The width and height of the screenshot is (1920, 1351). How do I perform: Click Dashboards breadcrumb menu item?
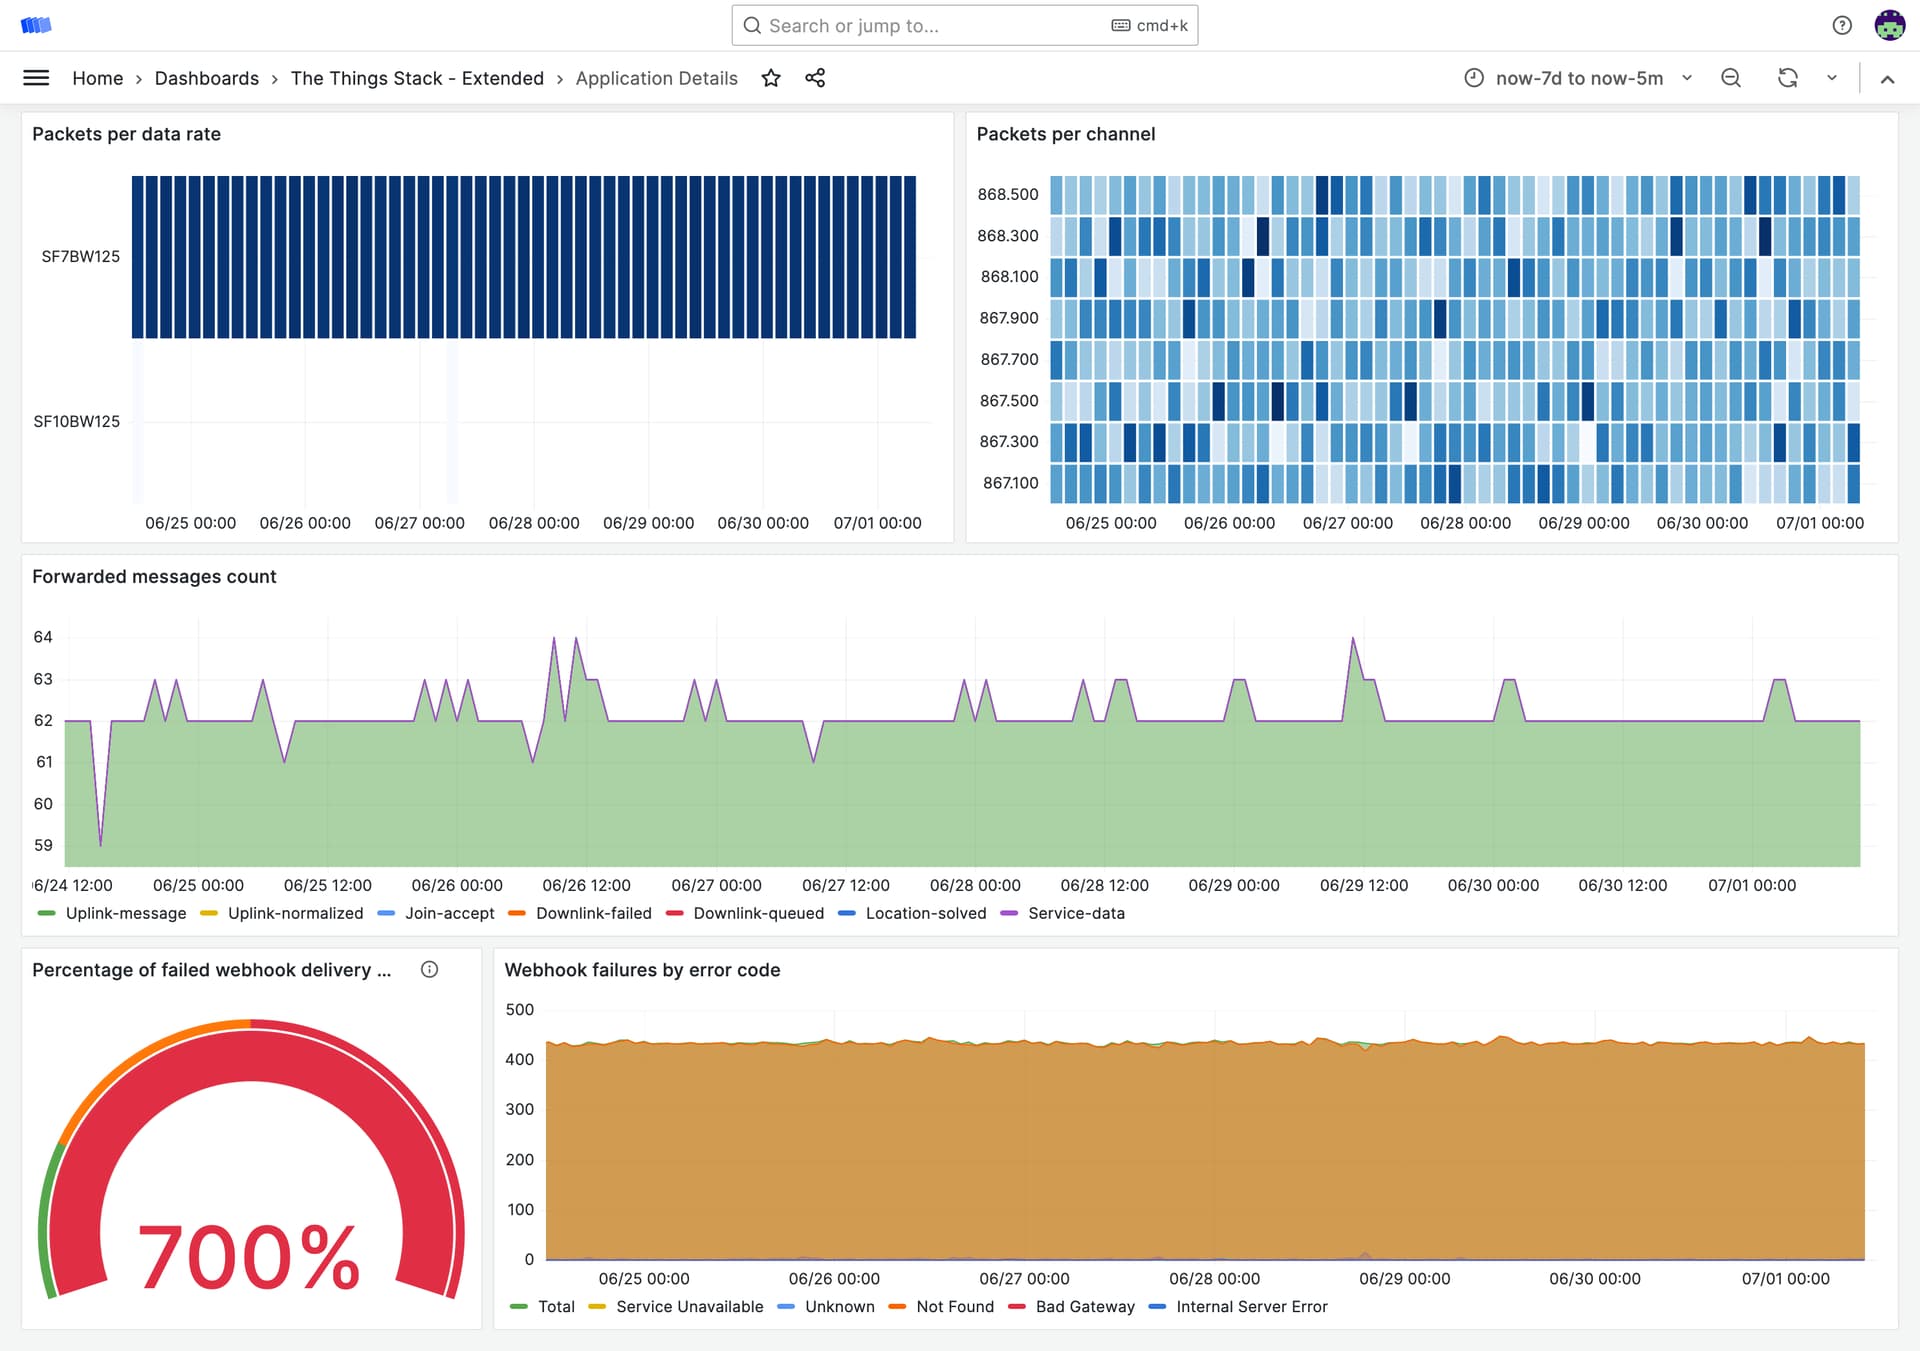[206, 77]
